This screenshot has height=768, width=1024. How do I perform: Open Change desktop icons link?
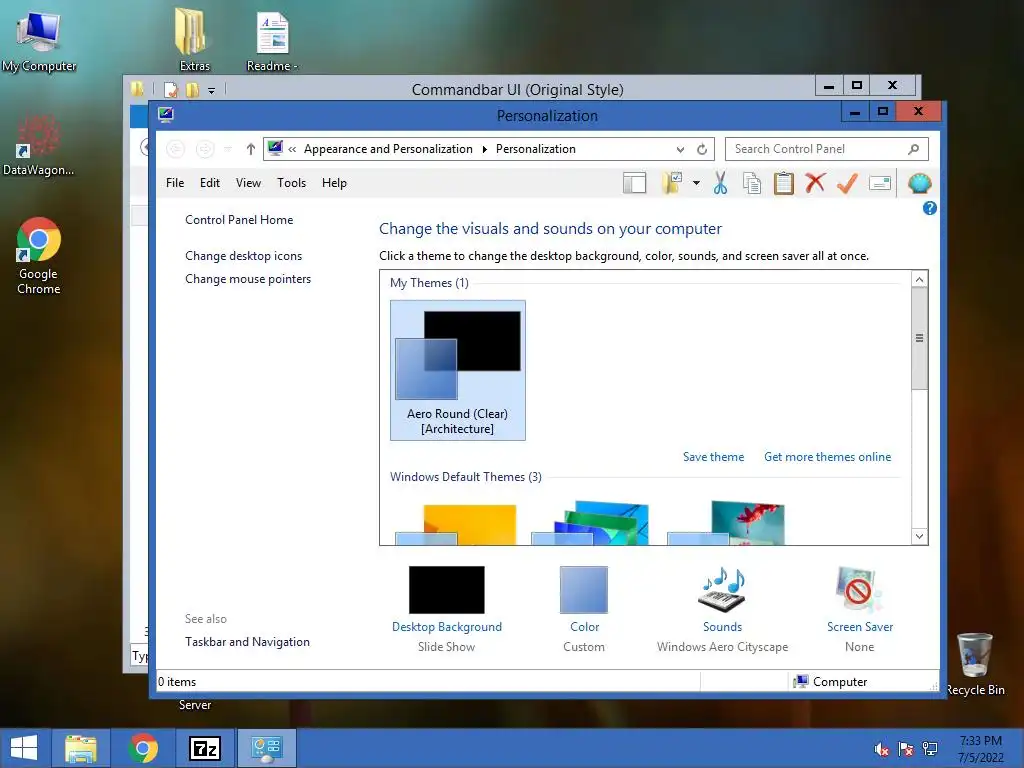(x=244, y=256)
